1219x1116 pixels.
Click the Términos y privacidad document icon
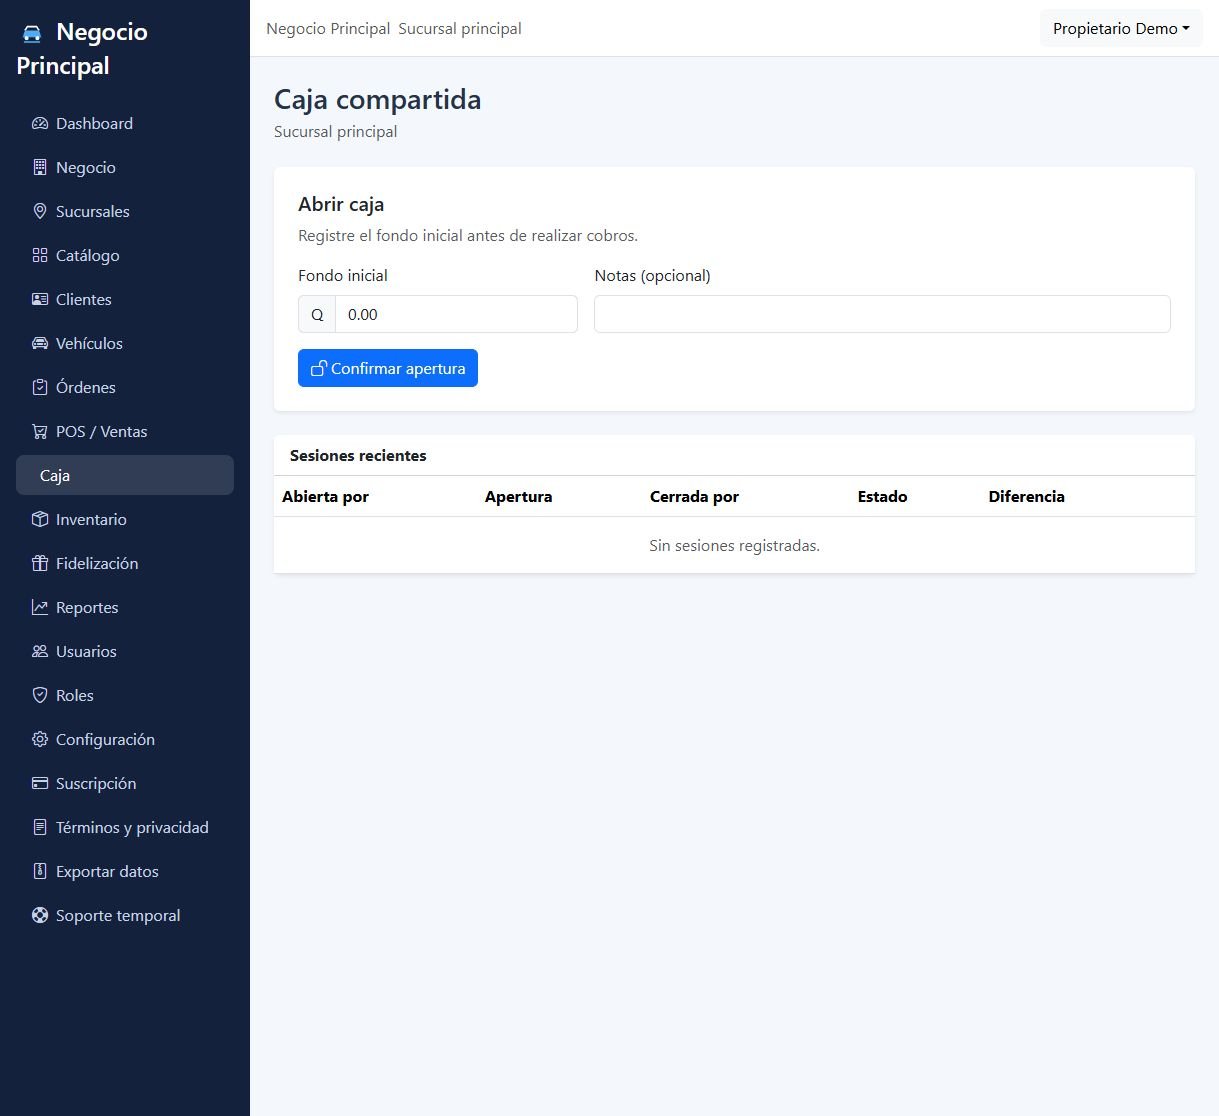40,828
